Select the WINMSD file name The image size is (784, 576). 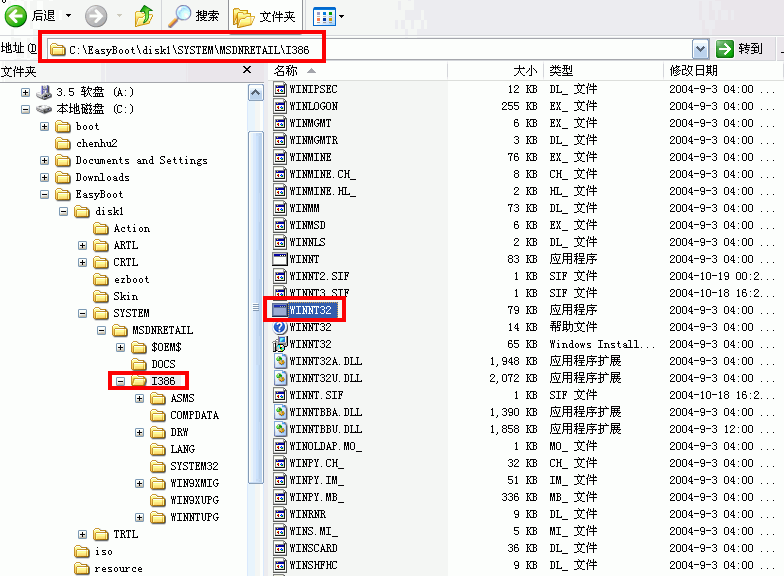coord(307,226)
